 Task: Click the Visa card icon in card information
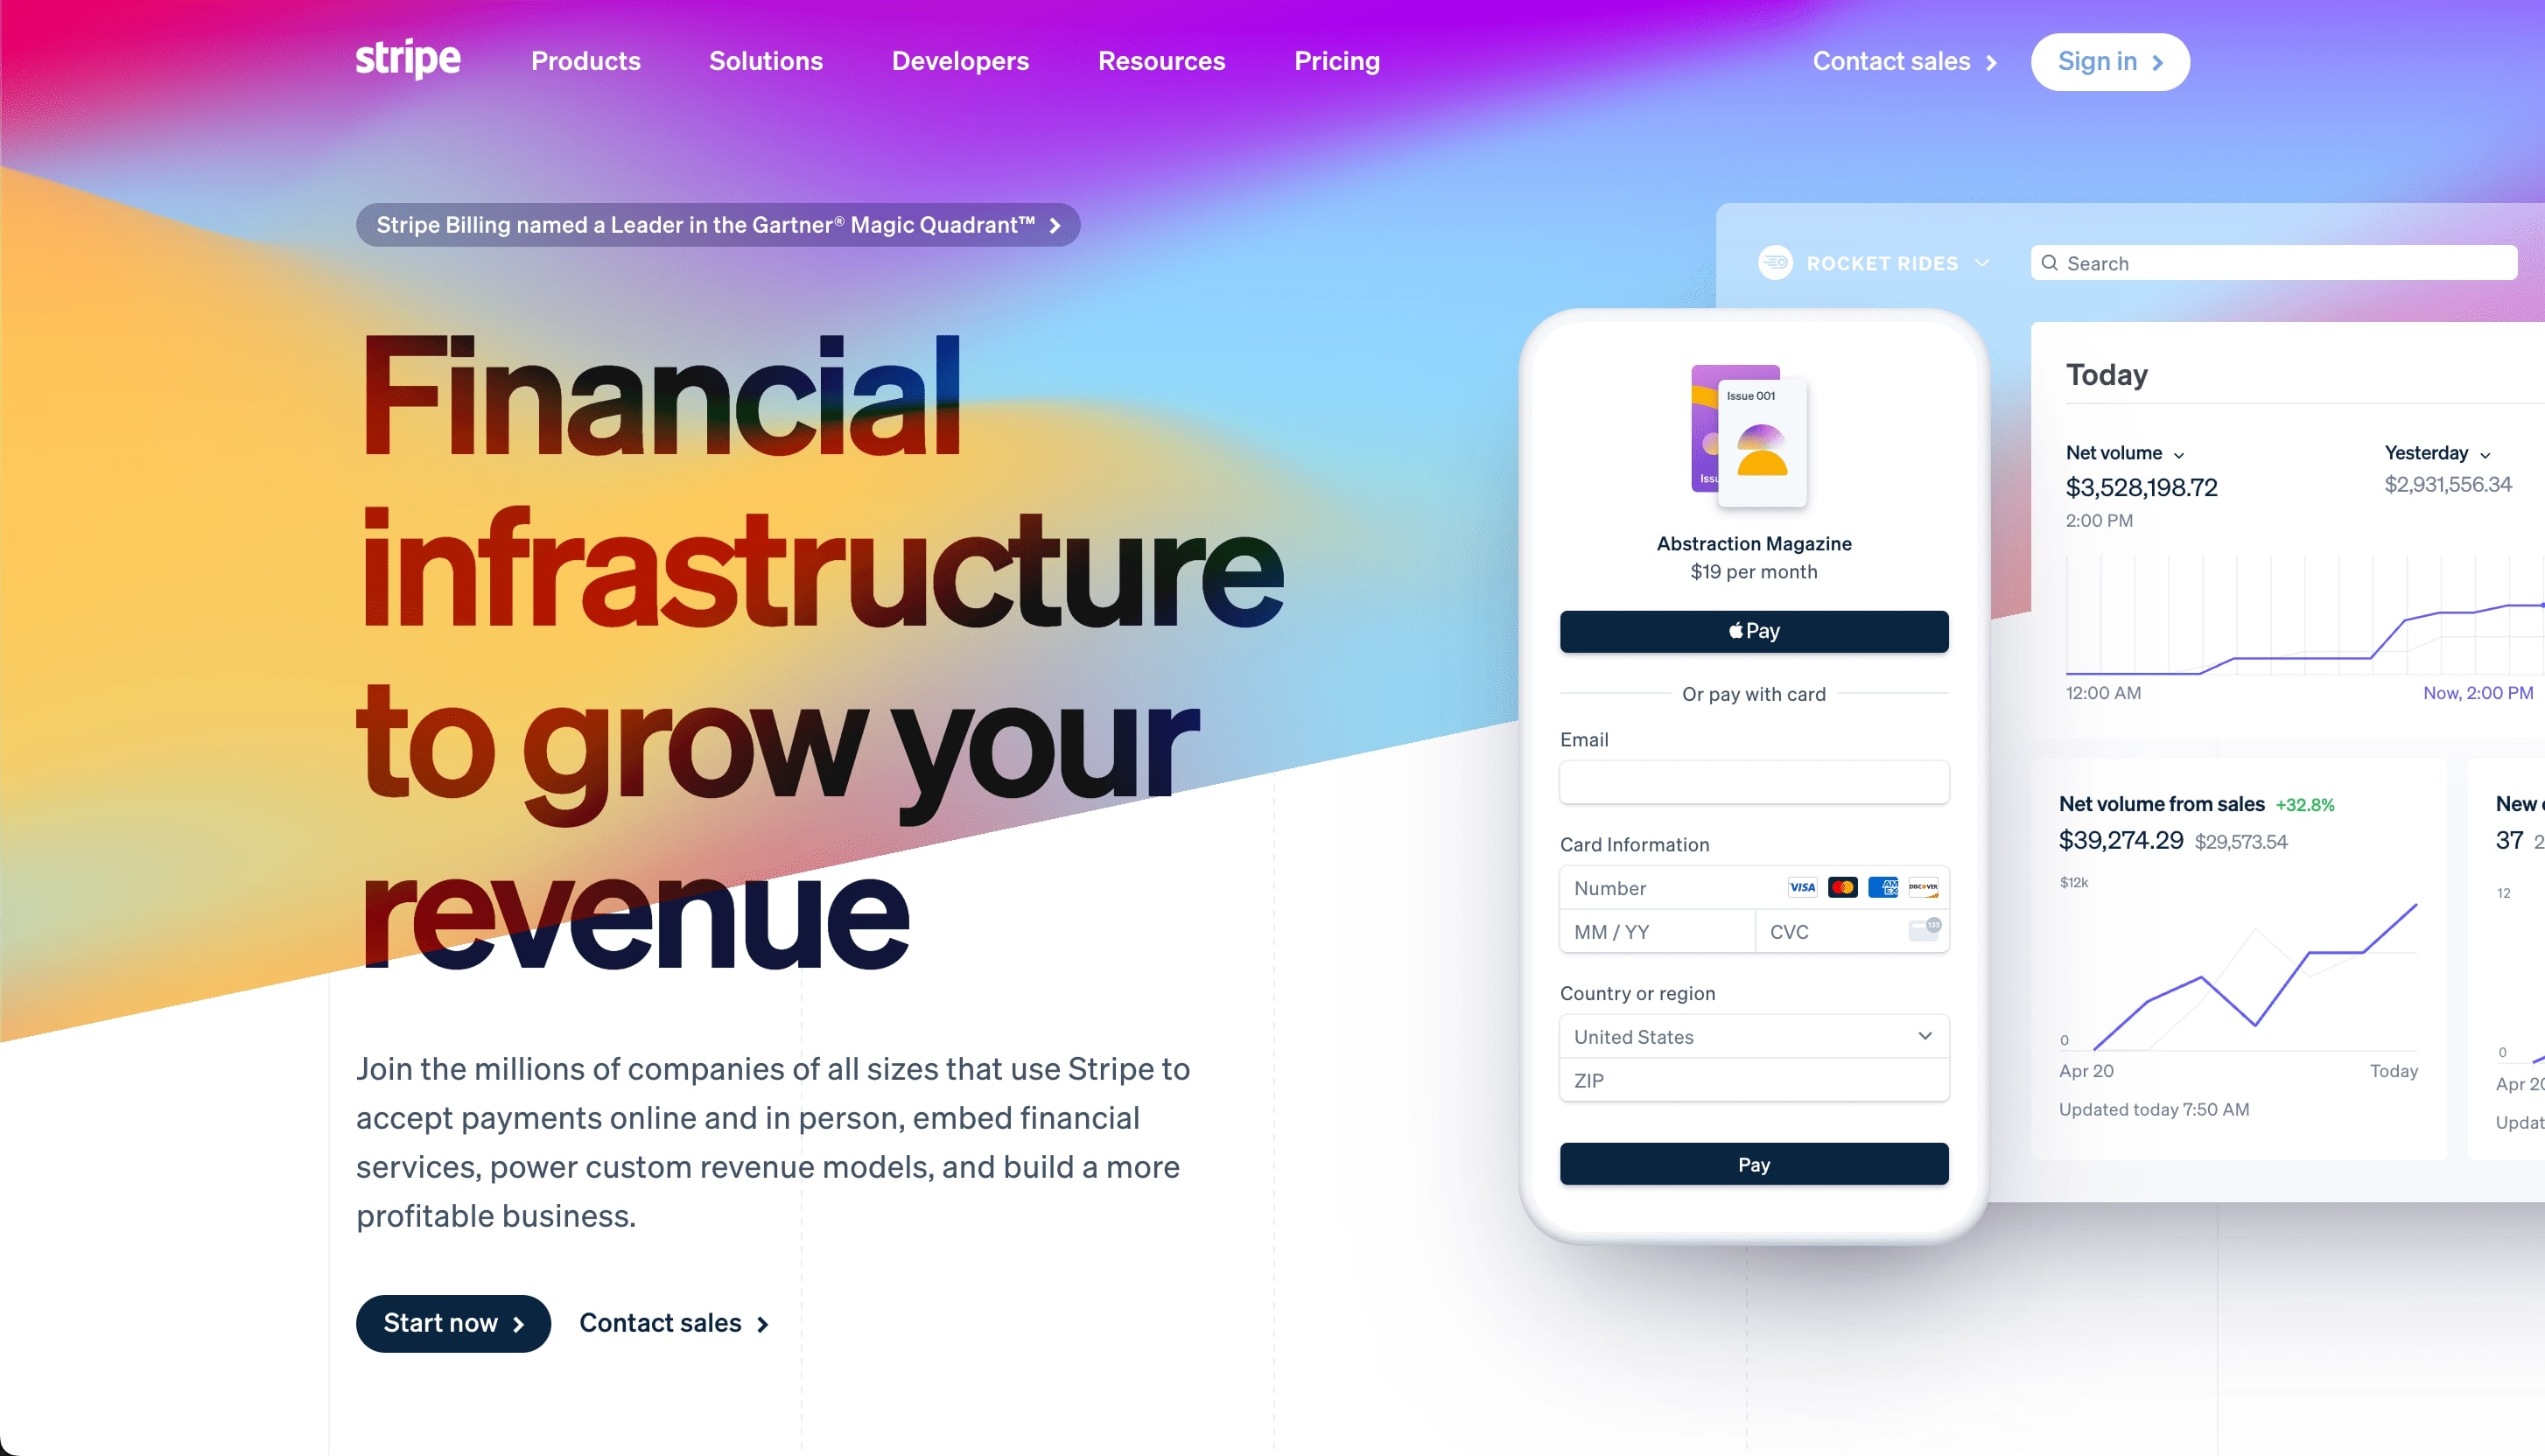point(1802,886)
